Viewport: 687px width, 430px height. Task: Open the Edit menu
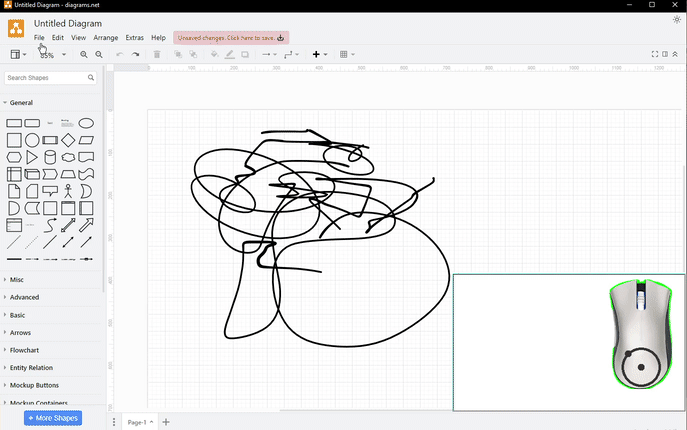(58, 38)
